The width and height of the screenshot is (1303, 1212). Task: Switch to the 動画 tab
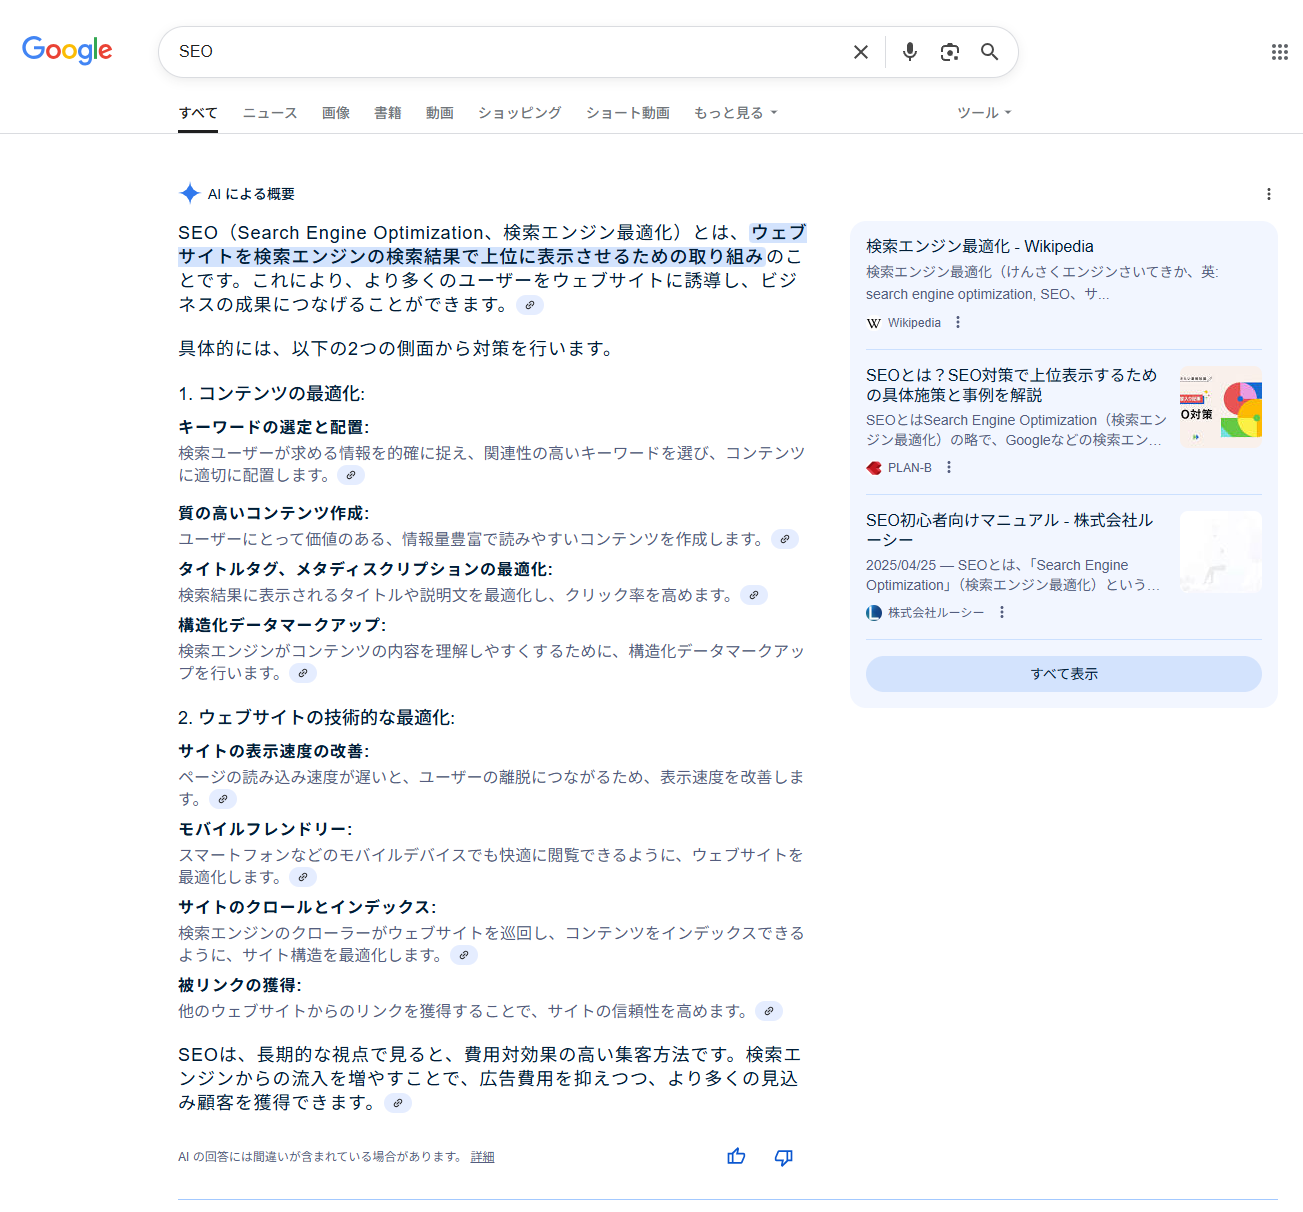[x=440, y=113]
